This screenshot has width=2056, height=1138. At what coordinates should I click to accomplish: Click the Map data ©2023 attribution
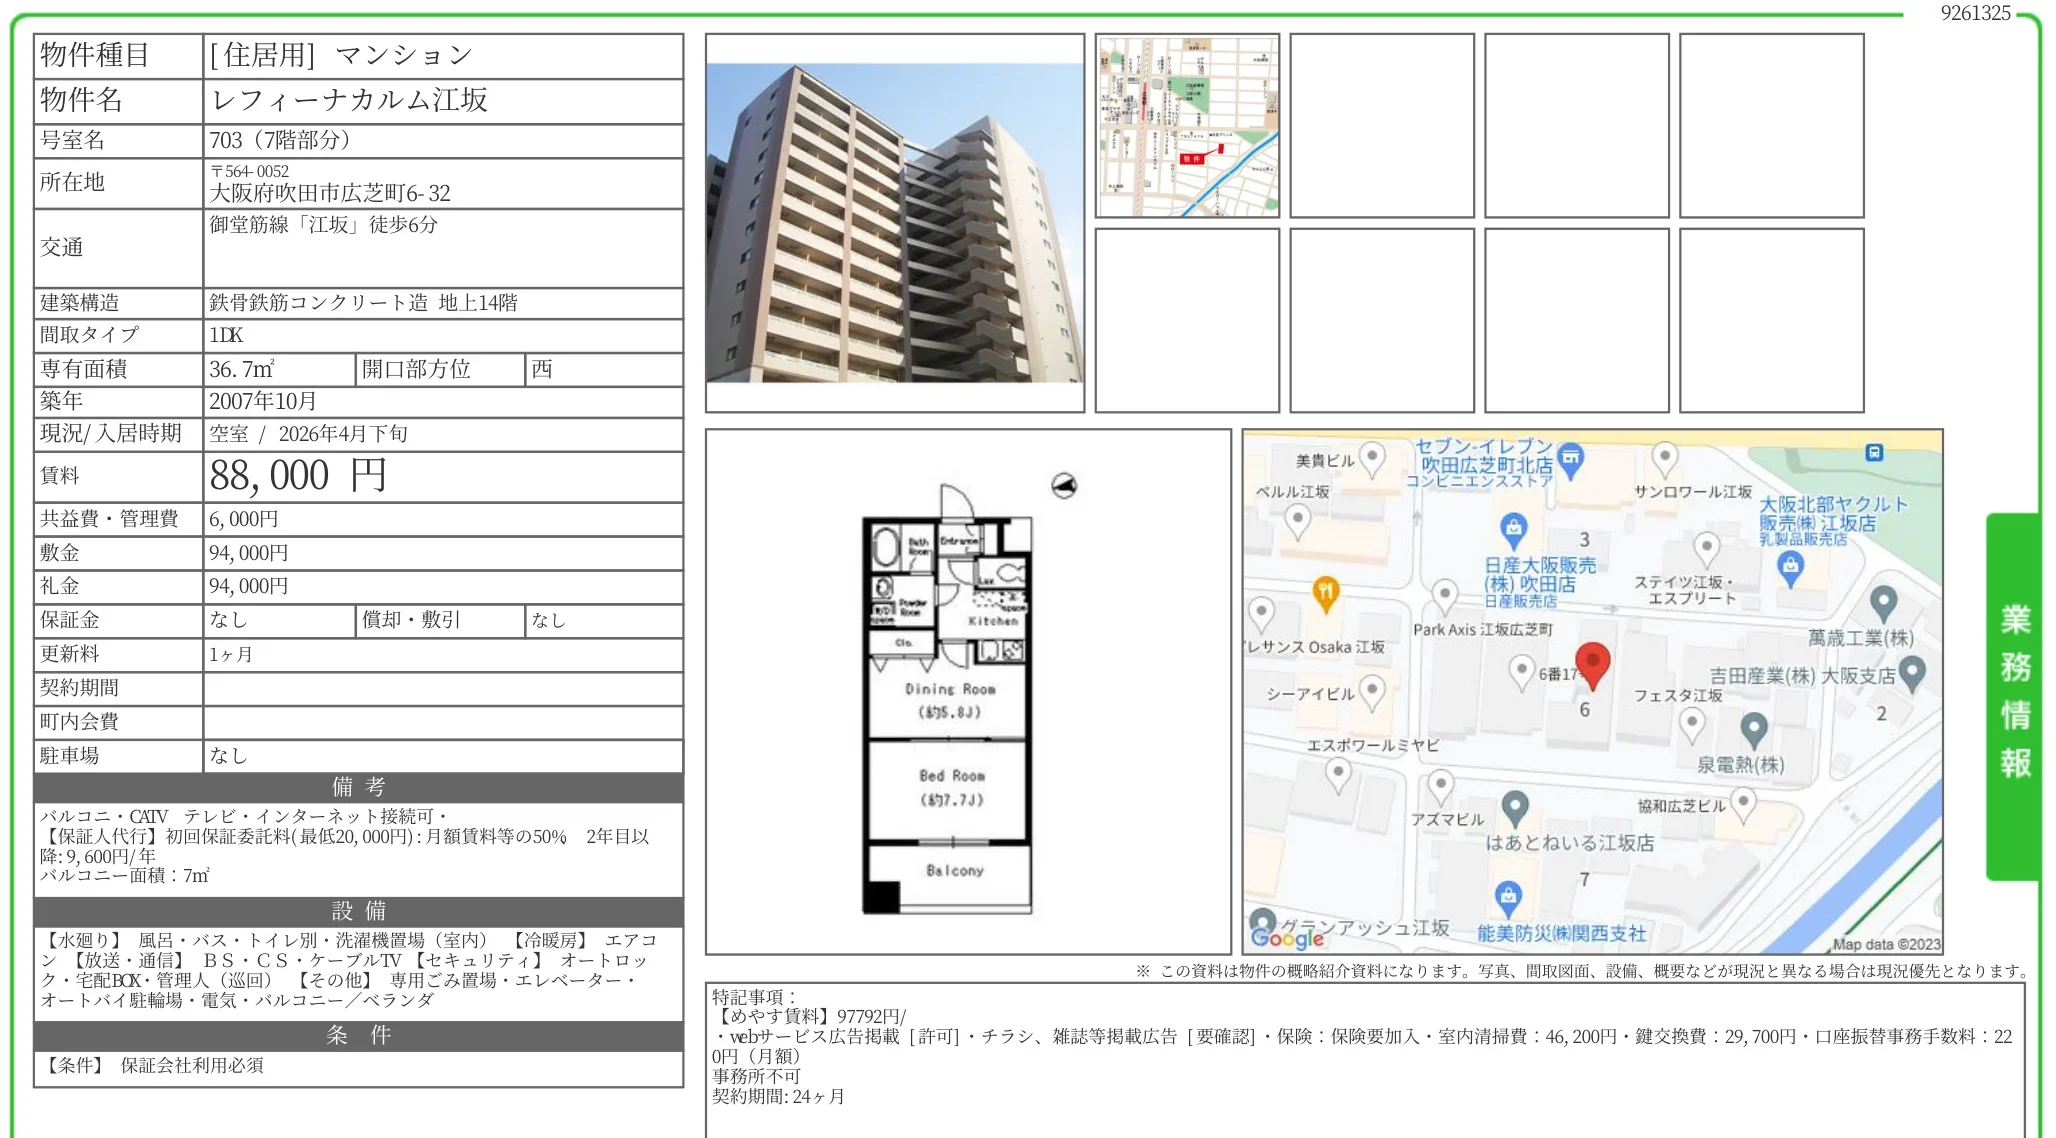tap(1885, 944)
